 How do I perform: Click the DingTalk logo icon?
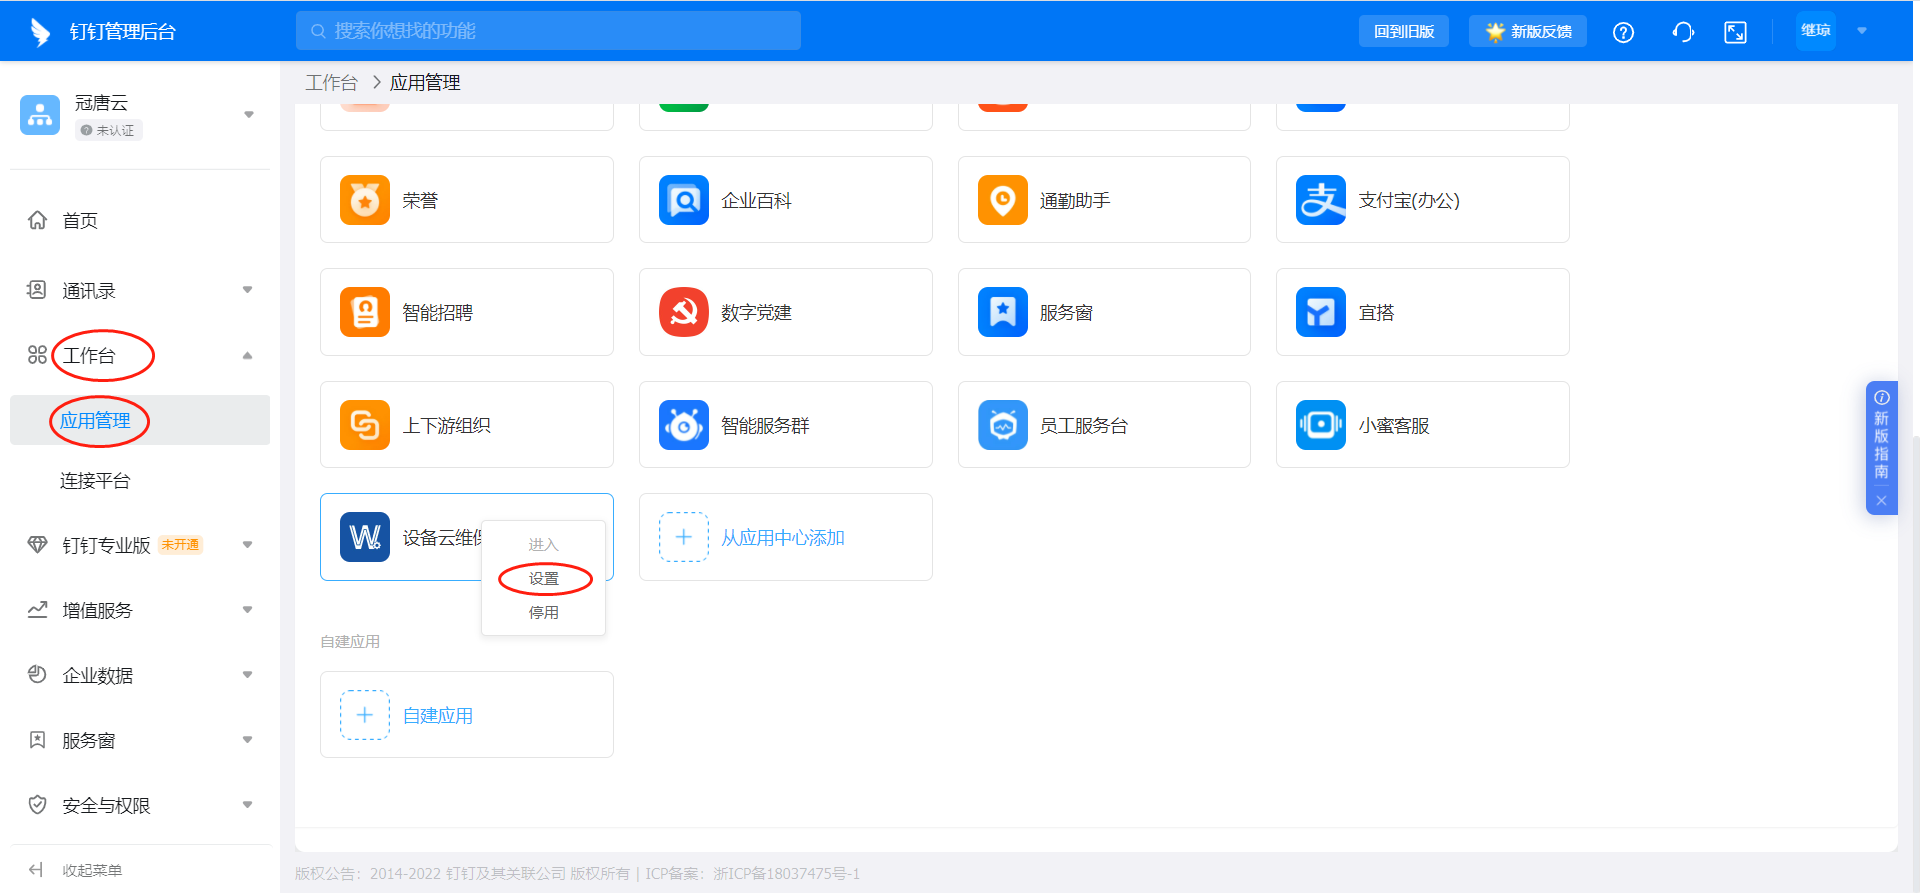click(x=40, y=32)
